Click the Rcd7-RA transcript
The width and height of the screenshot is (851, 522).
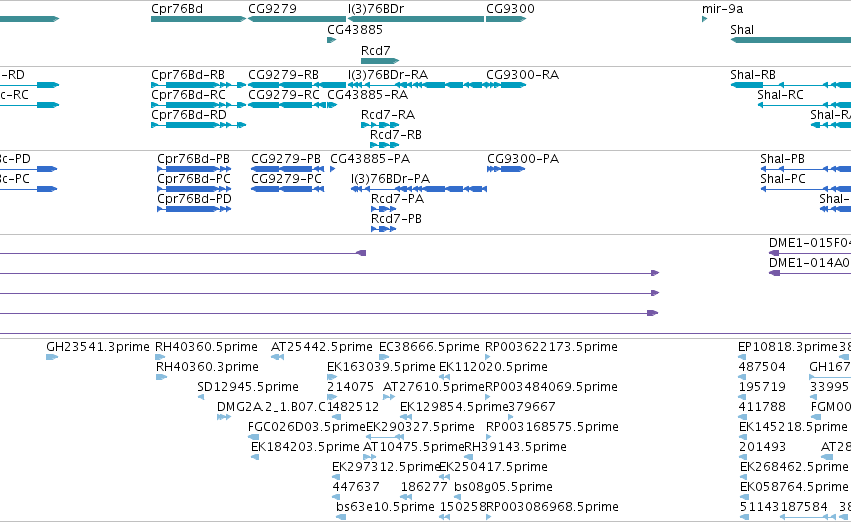[380, 125]
